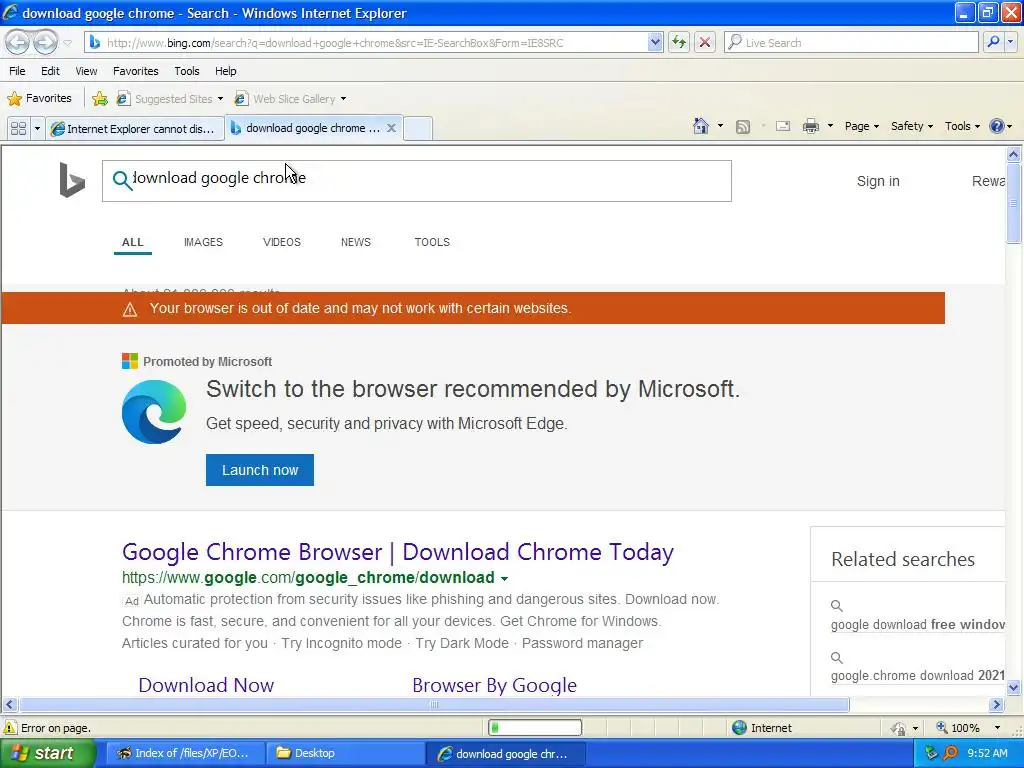Open the View menu
Screen dimensions: 1024x768
86,71
